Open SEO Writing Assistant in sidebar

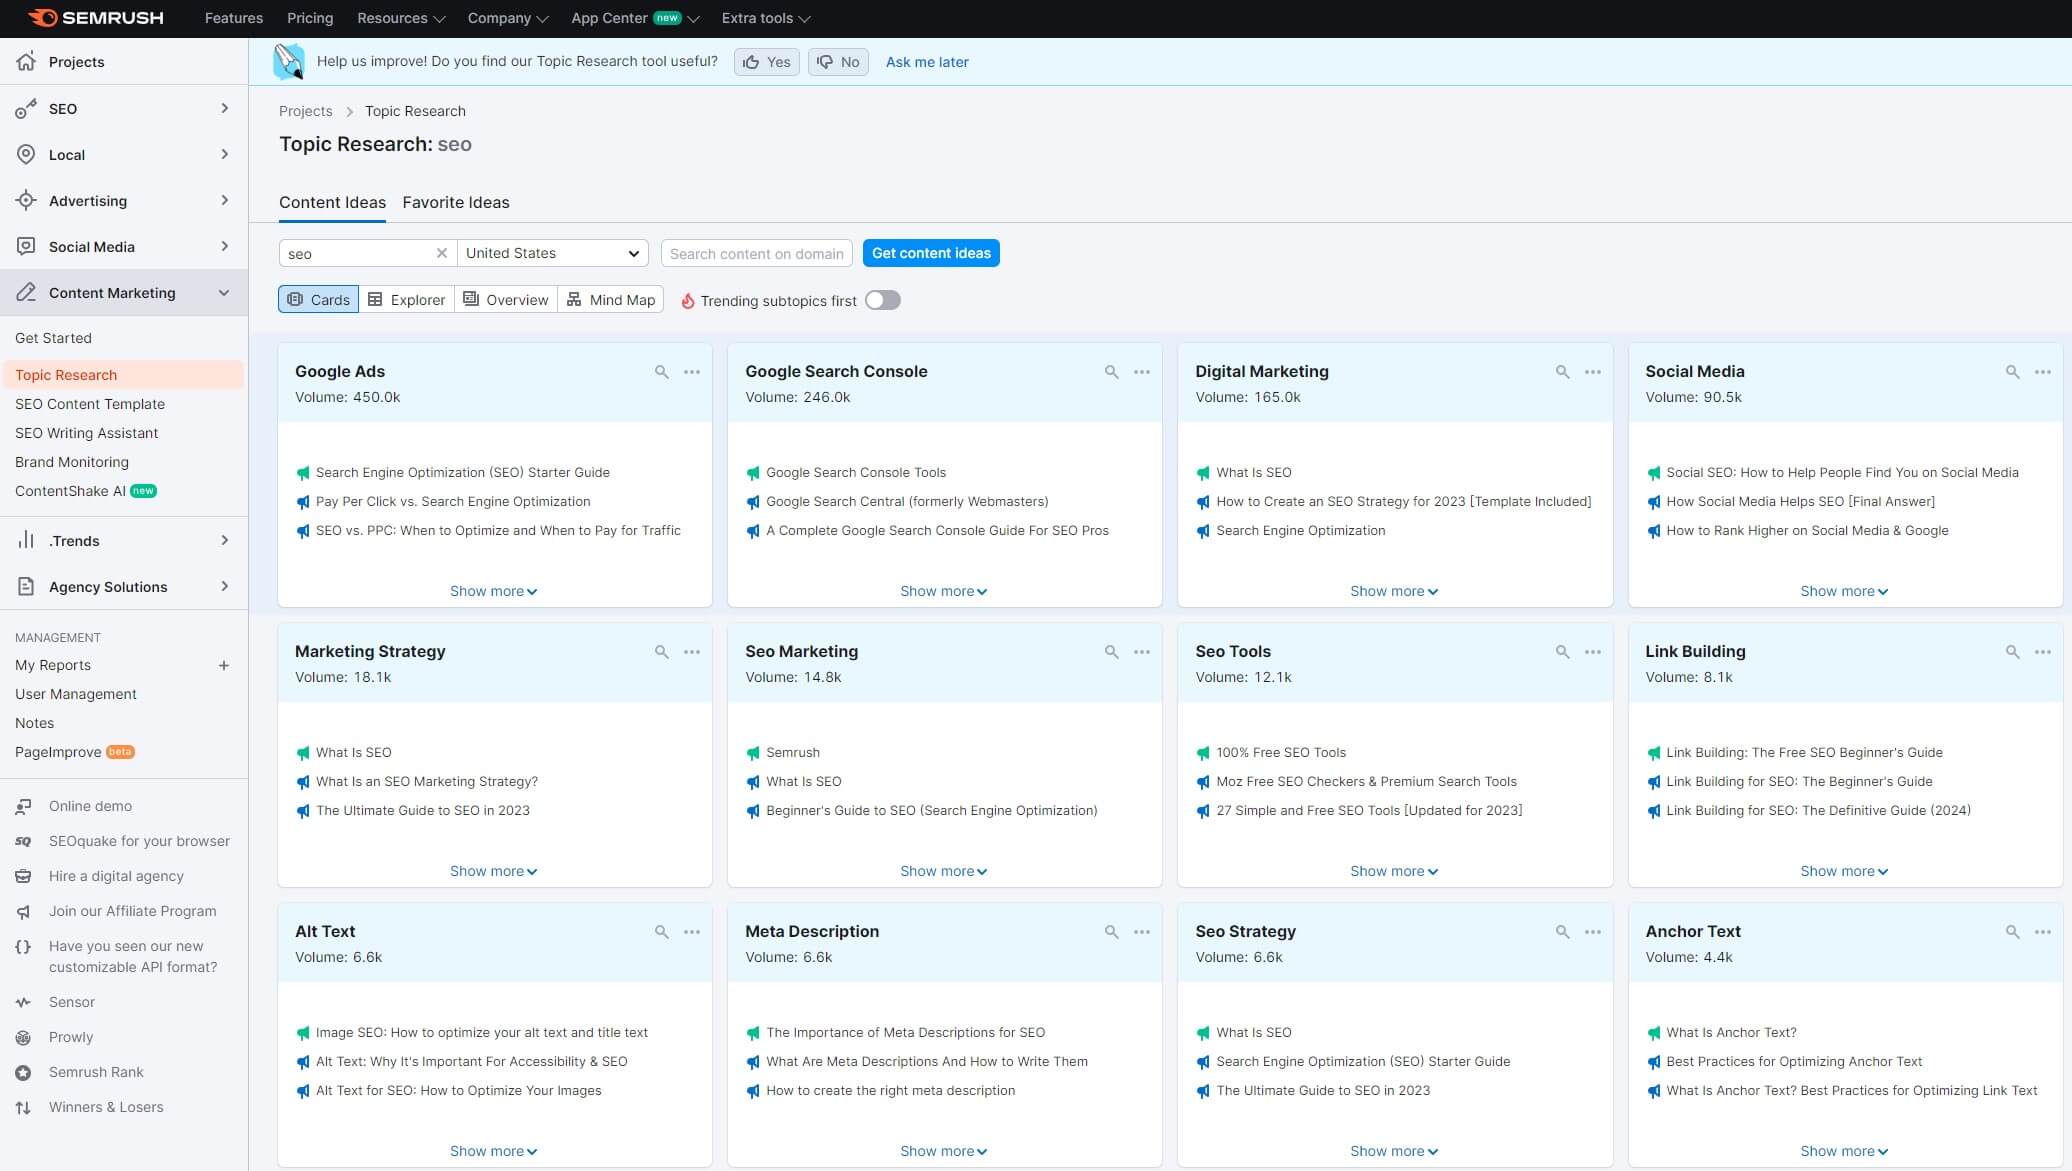[x=86, y=433]
